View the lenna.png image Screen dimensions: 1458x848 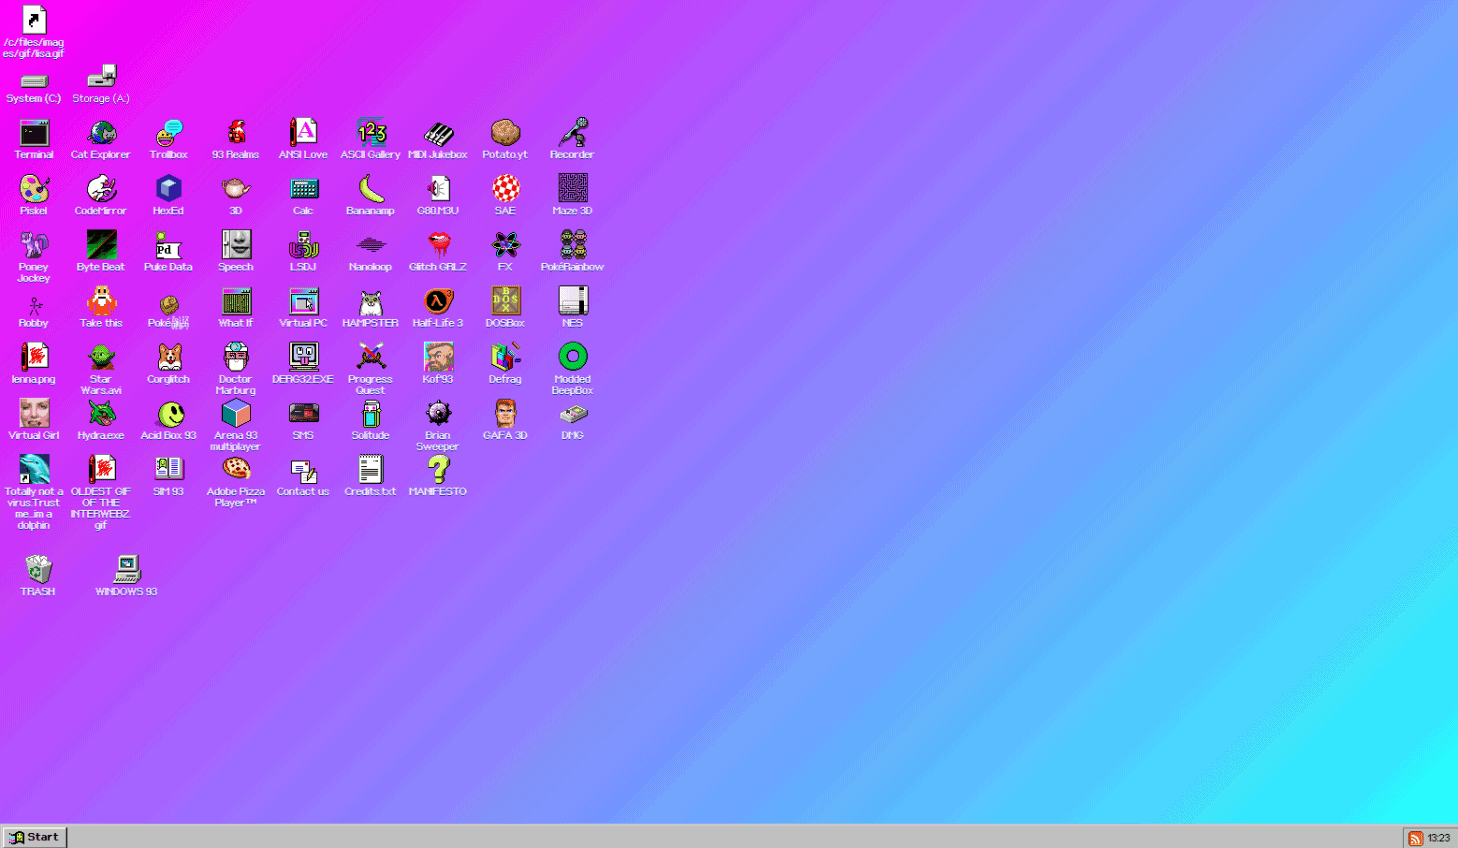click(33, 355)
